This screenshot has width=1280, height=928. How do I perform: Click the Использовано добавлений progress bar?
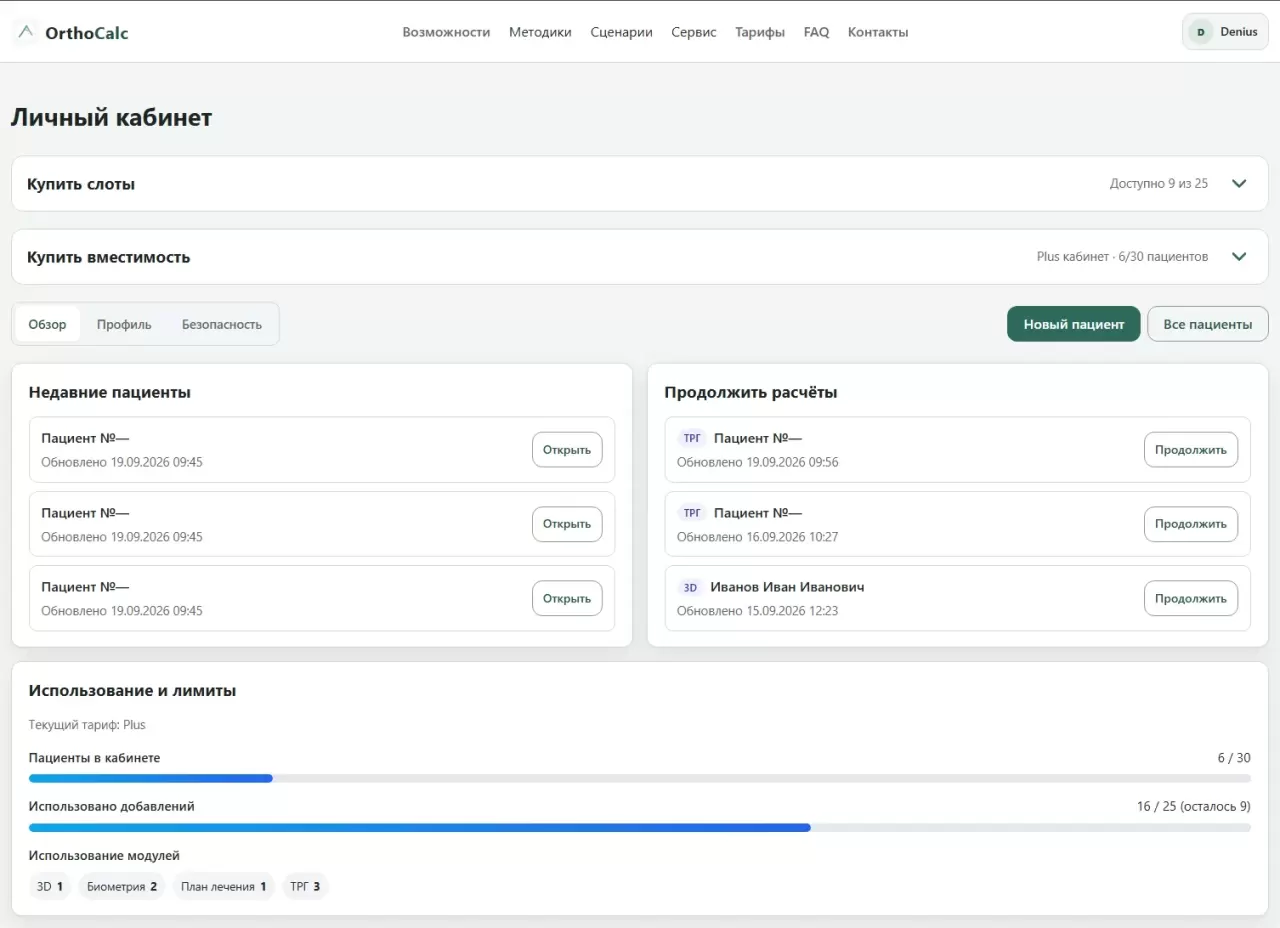640,828
